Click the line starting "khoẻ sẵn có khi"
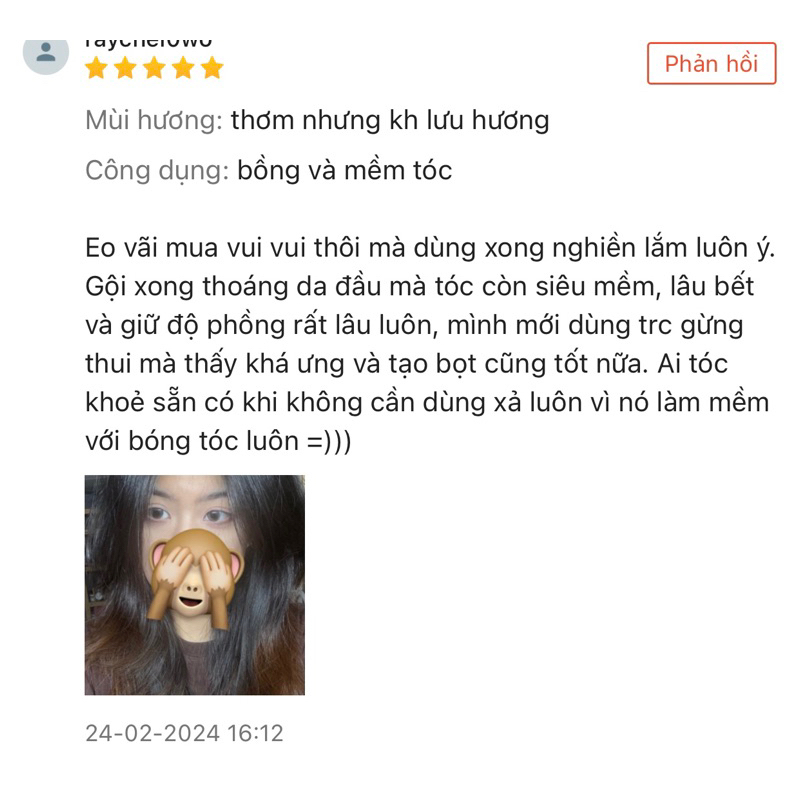The height and width of the screenshot is (800, 800). (427, 403)
